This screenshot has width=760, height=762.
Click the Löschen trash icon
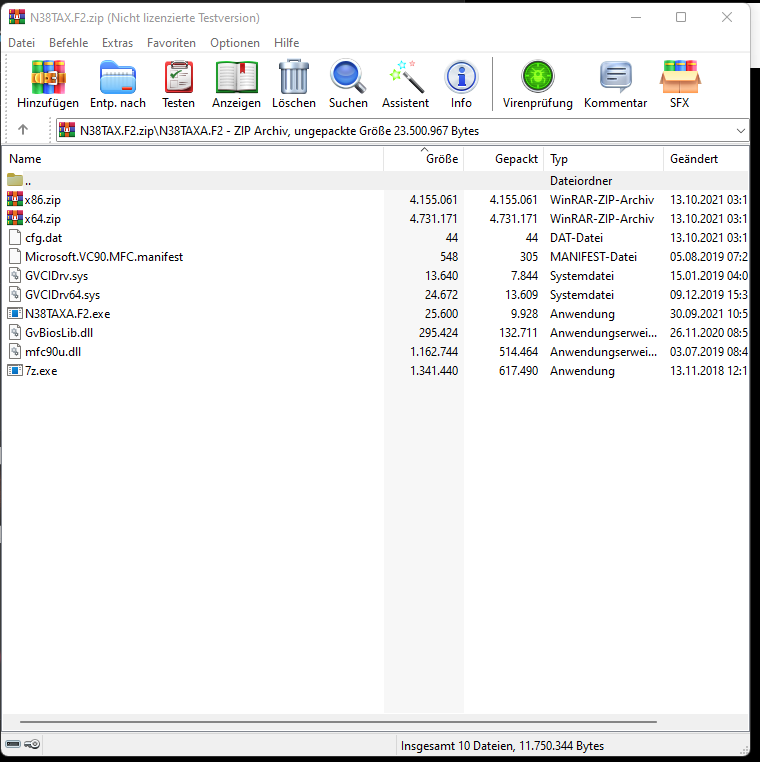click(294, 77)
